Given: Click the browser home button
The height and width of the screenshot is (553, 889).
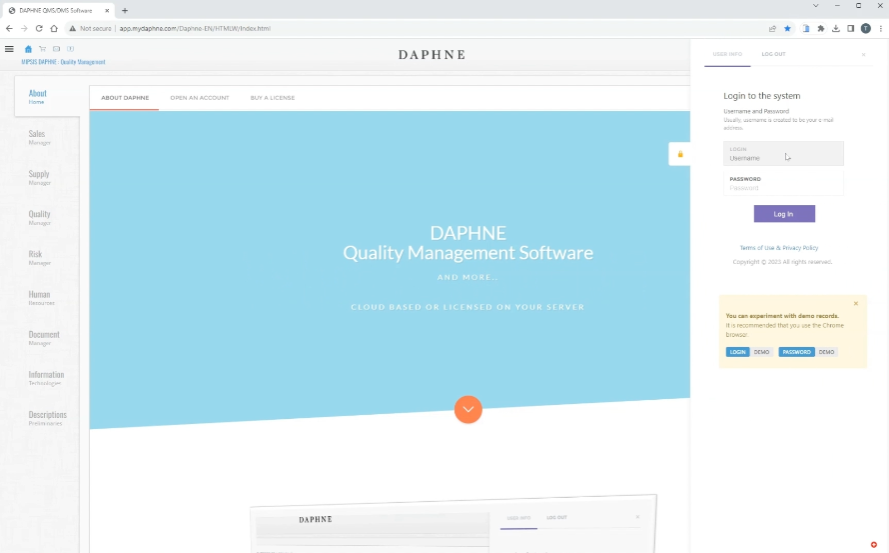Looking at the screenshot, I should pyautogui.click(x=54, y=28).
